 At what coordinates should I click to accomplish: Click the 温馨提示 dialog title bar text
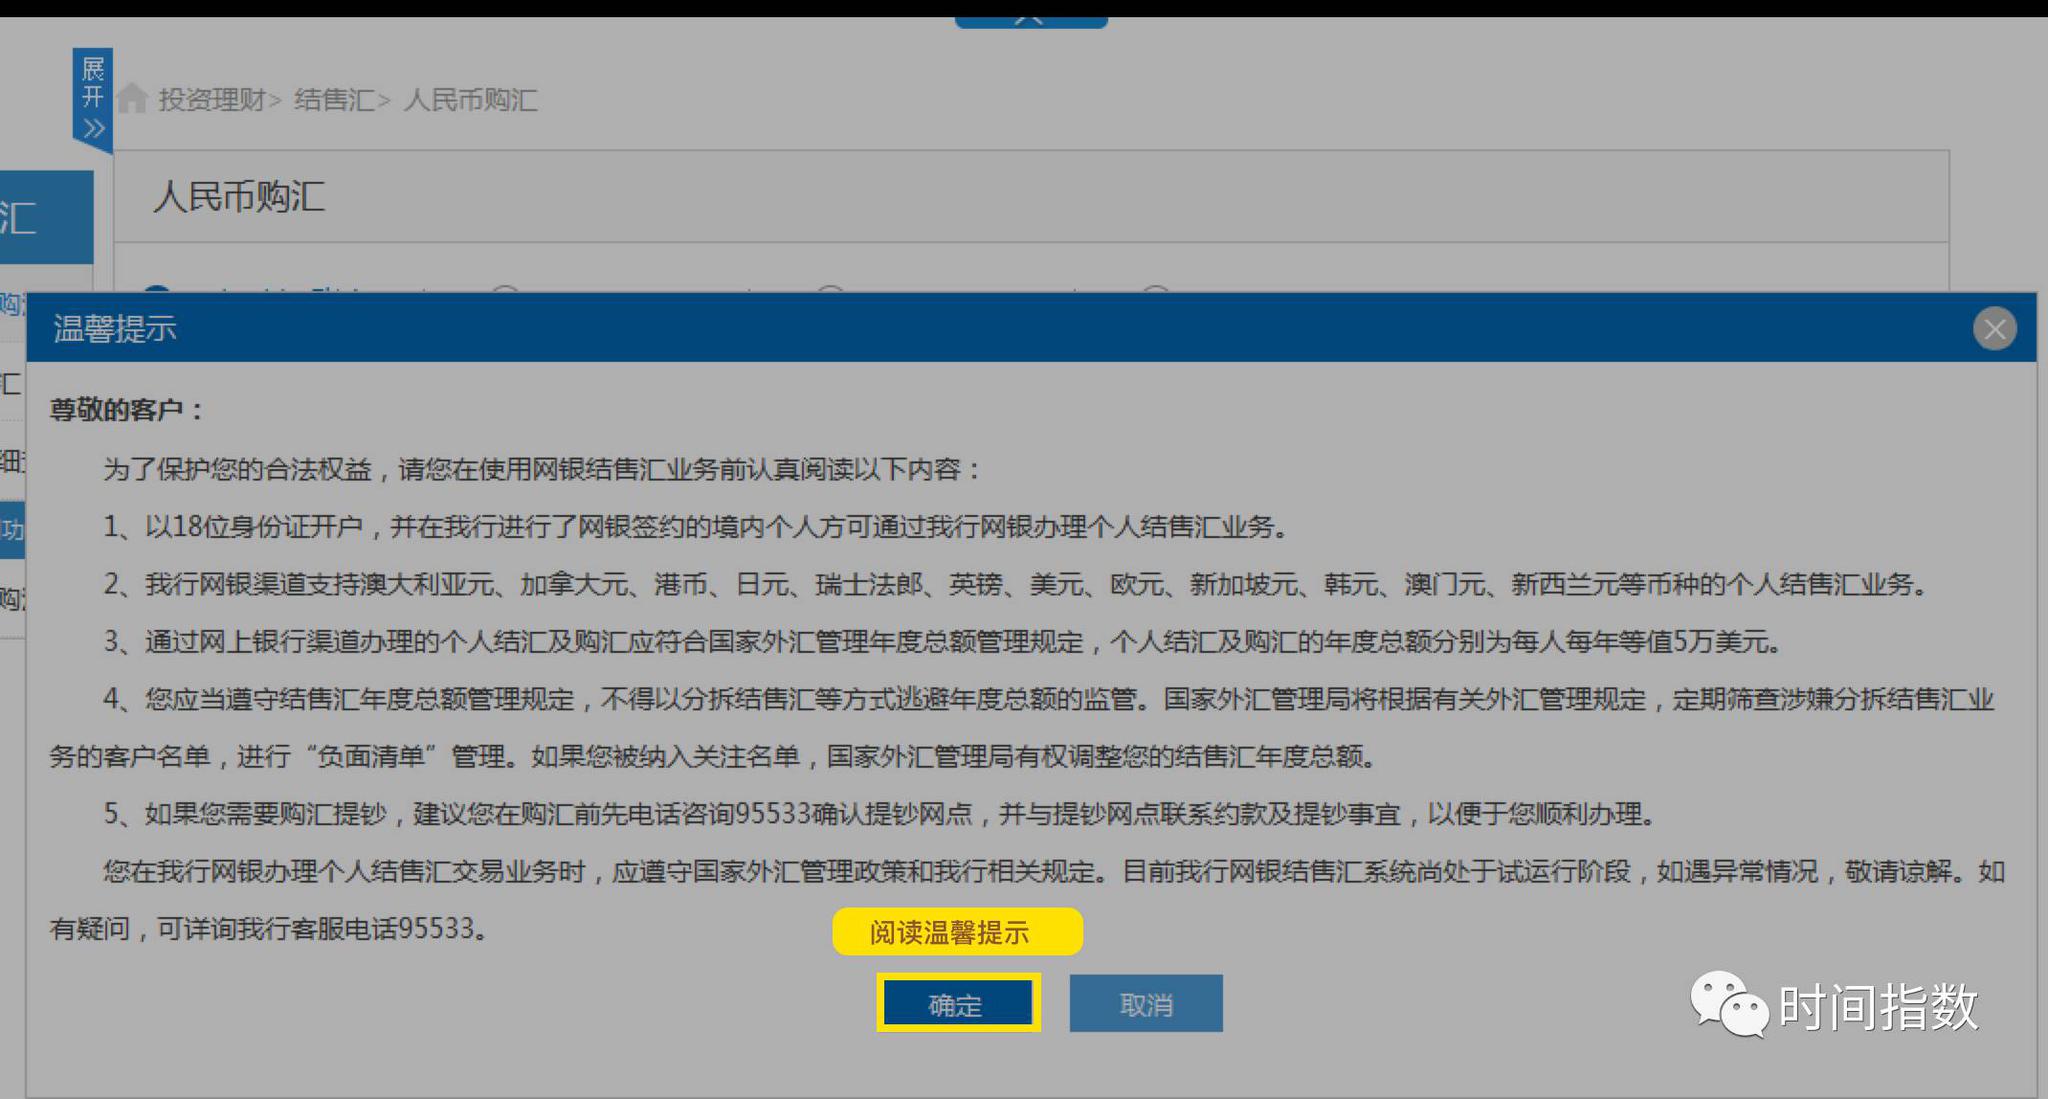coord(115,329)
